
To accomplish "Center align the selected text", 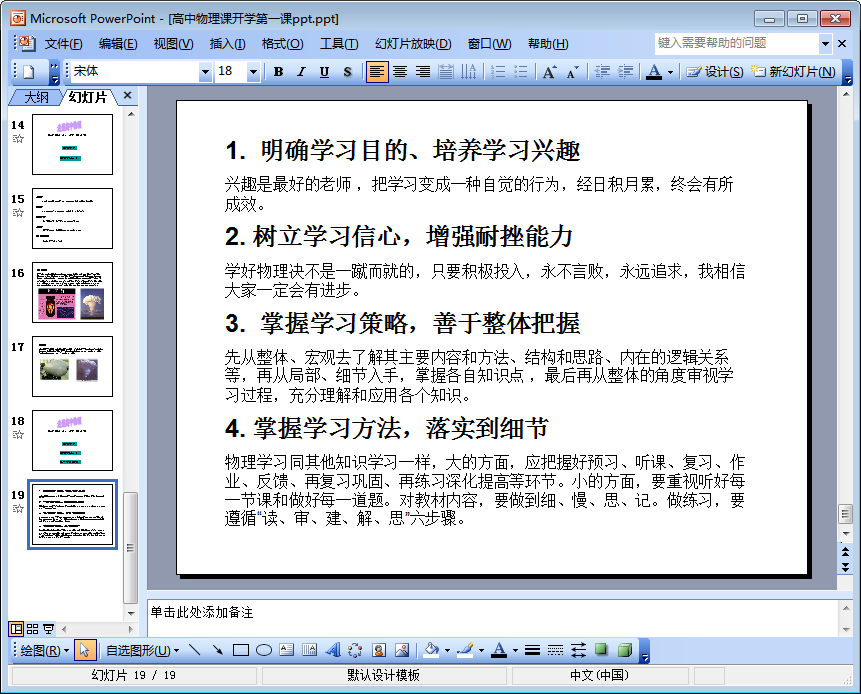I will pyautogui.click(x=400, y=72).
